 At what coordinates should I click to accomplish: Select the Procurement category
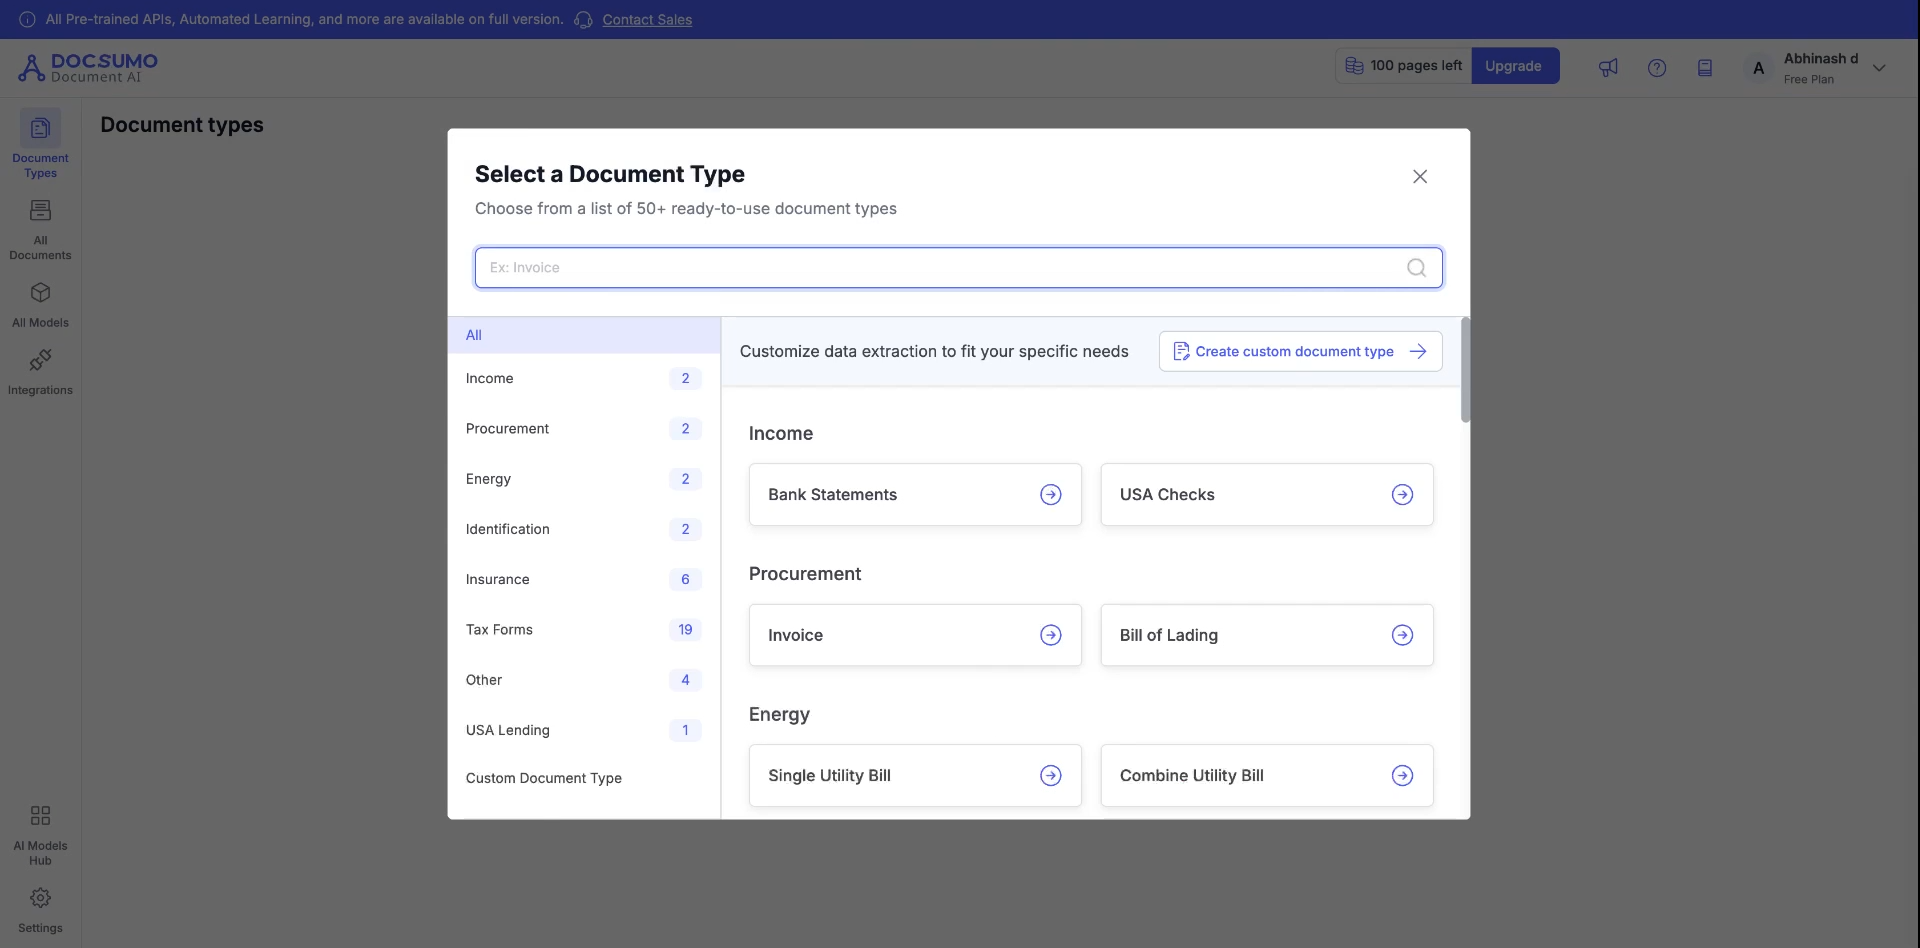click(584, 429)
